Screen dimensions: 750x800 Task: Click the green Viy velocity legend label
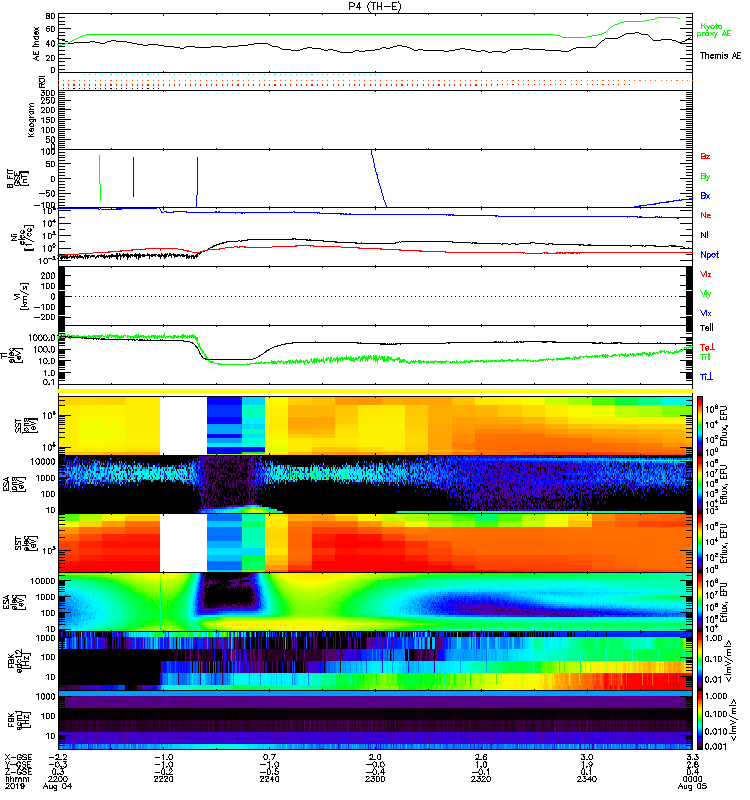[705, 294]
